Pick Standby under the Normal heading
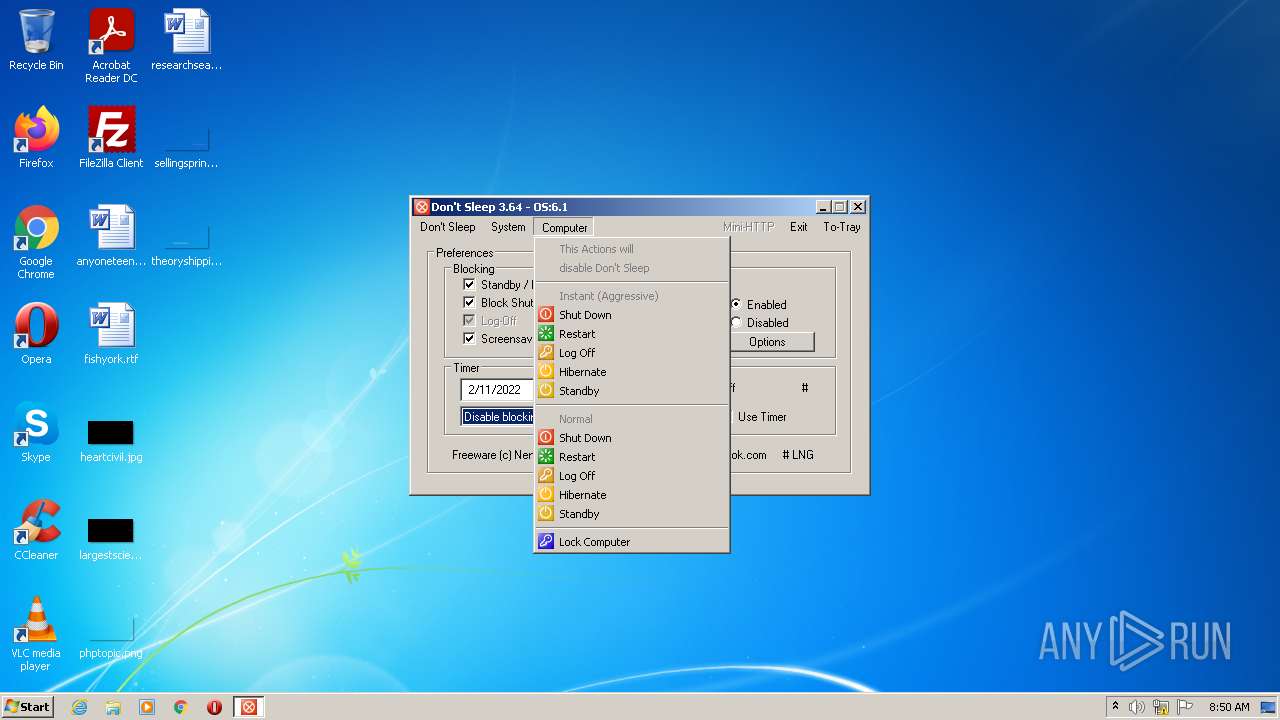Image resolution: width=1280 pixels, height=720 pixels. click(631, 514)
